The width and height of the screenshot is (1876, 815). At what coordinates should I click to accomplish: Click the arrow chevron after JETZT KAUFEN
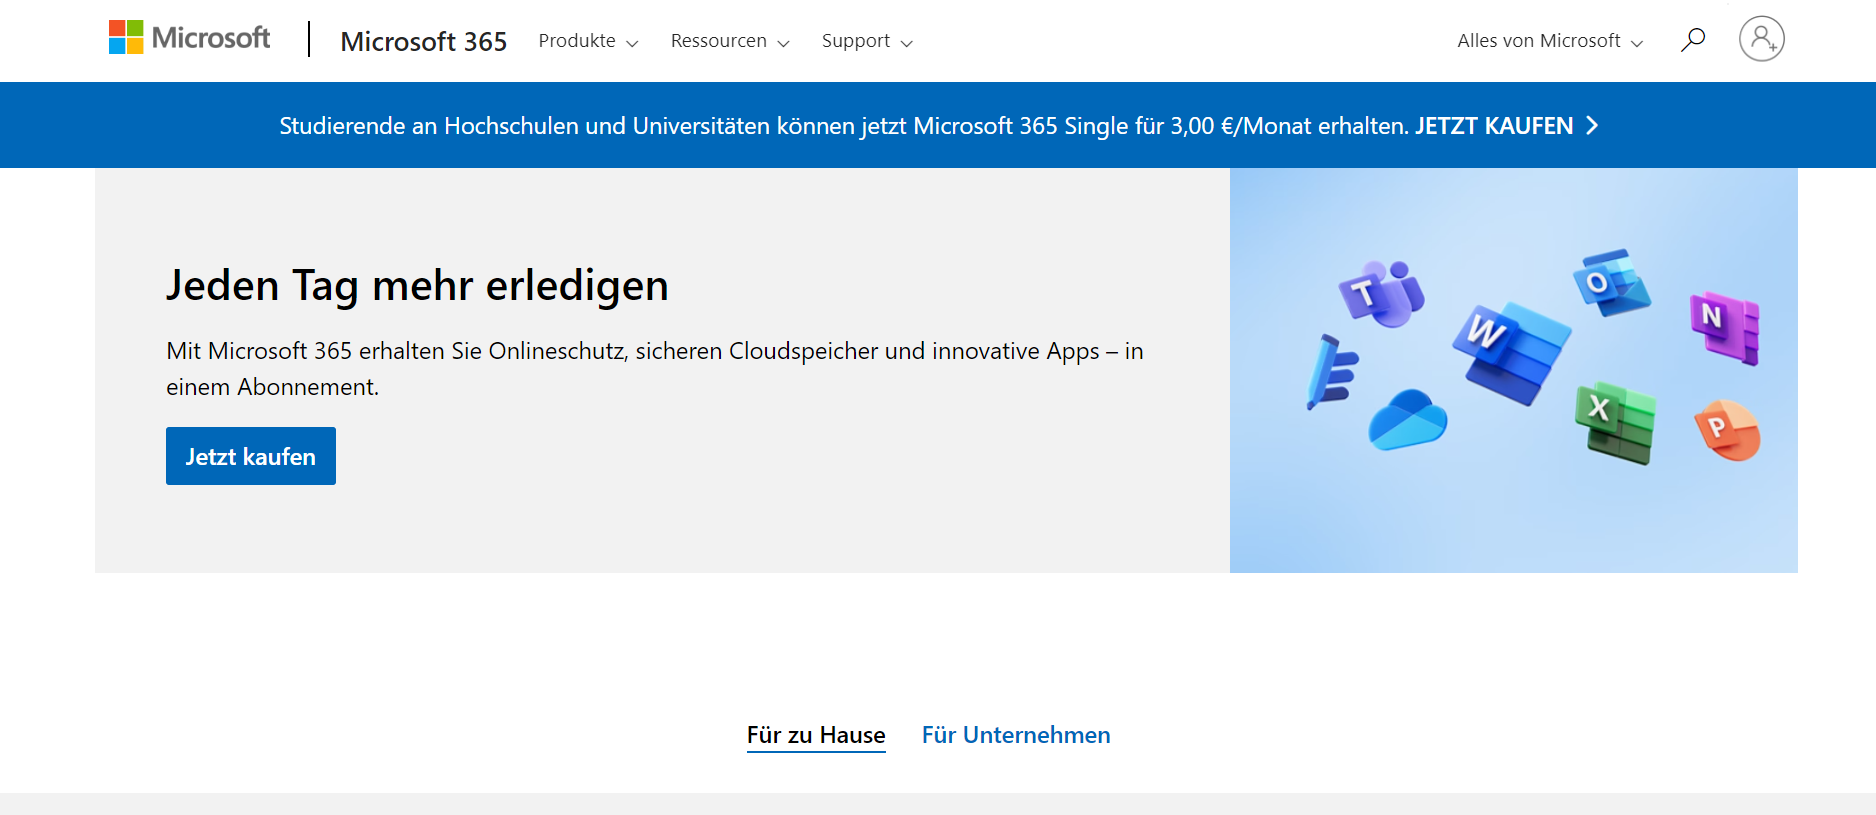(1592, 125)
